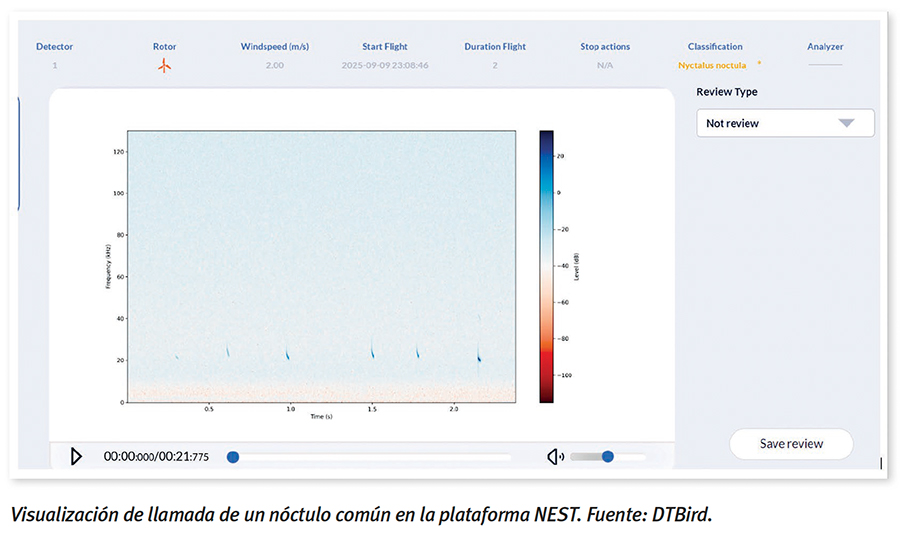Click the Start Flight header
The image size is (900, 533).
(x=385, y=46)
